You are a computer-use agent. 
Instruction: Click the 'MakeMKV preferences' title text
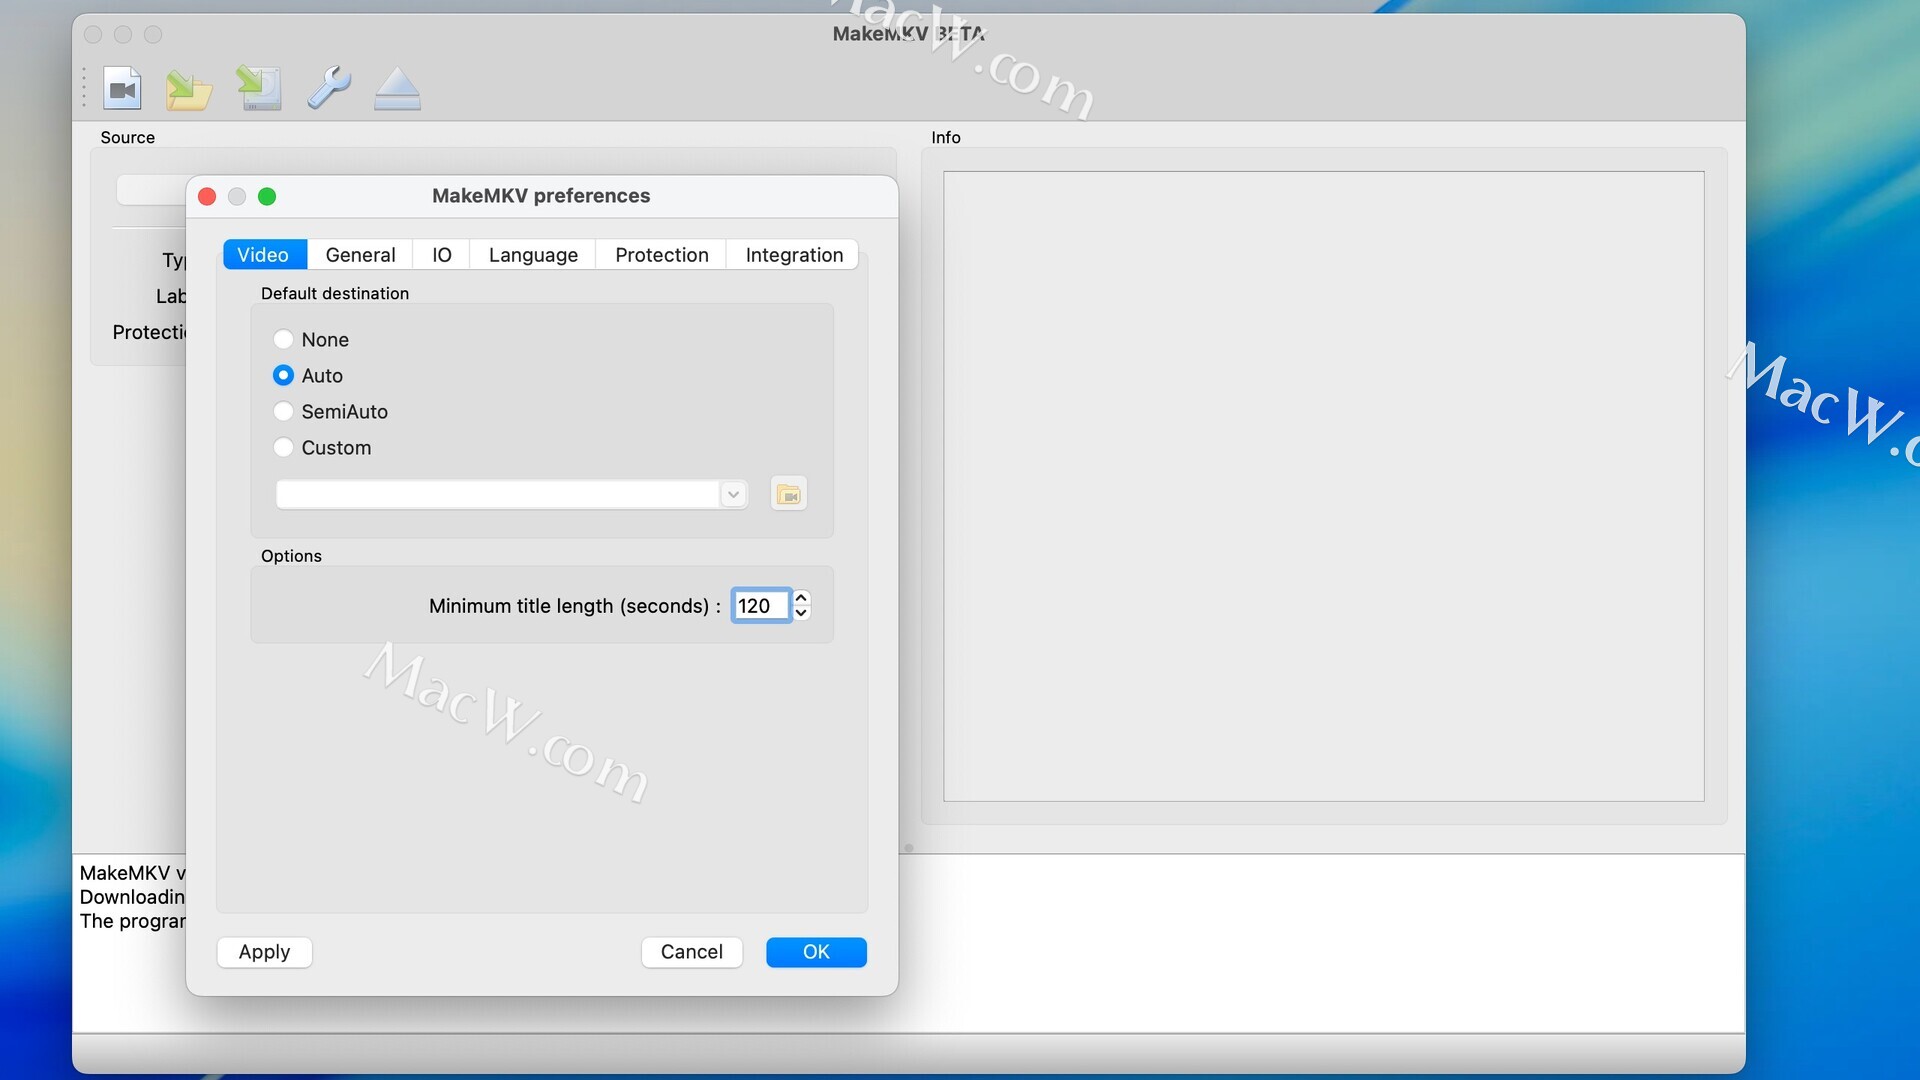(541, 196)
